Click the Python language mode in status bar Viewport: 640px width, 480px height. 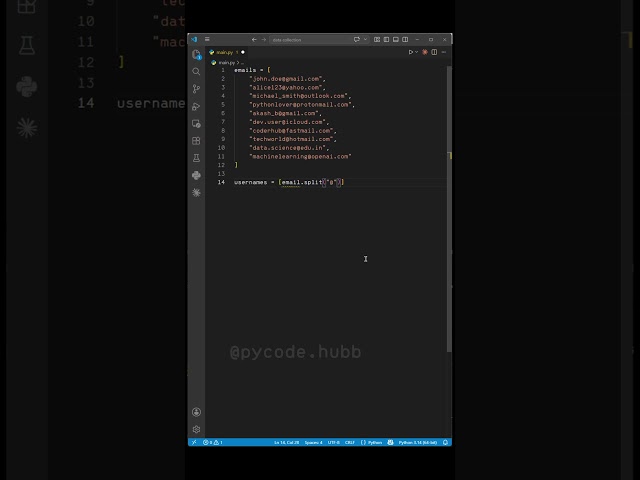pos(372,442)
